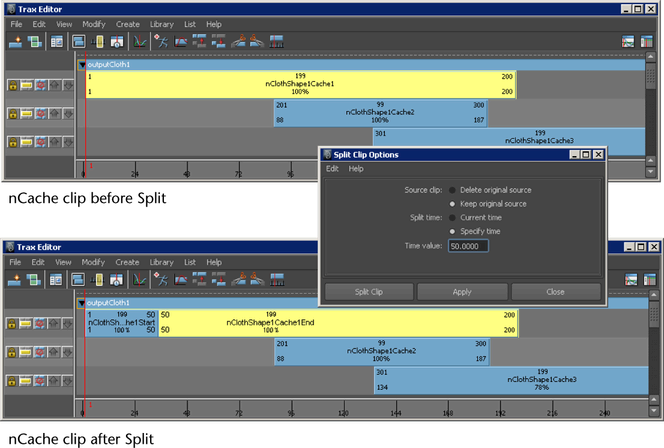Image resolution: width=664 pixels, height=448 pixels.
Task: Select the Current time radio option
Action: tap(452, 218)
